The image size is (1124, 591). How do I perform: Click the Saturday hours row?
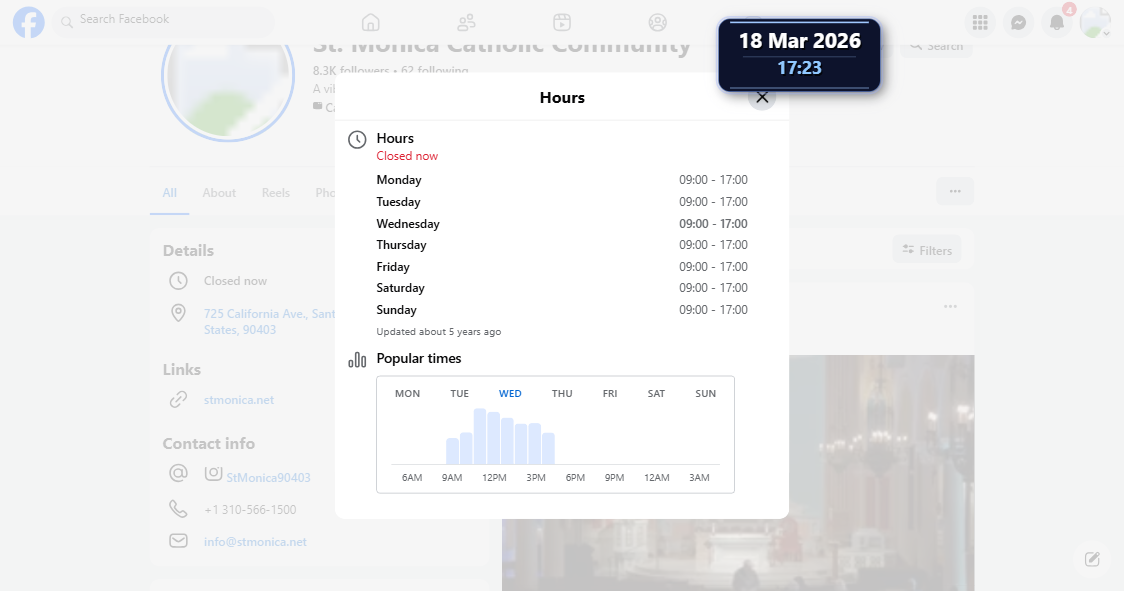point(562,288)
